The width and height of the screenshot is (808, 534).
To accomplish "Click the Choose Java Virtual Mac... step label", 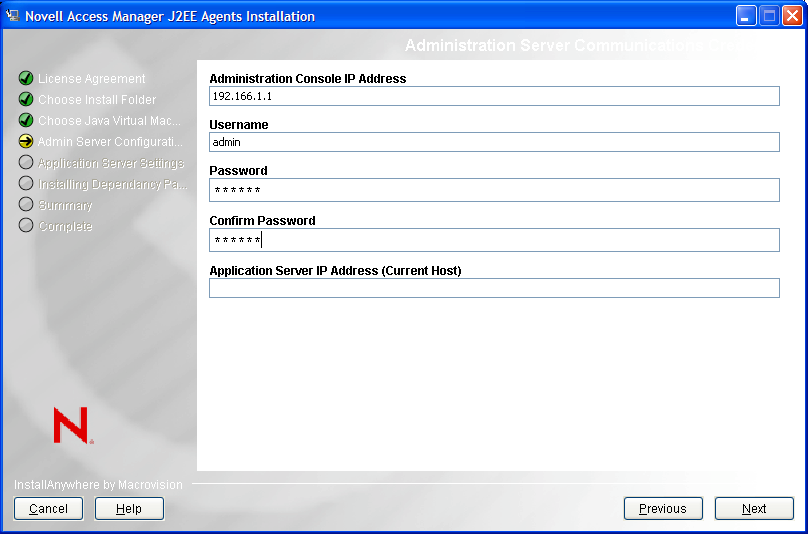I will click(x=109, y=121).
